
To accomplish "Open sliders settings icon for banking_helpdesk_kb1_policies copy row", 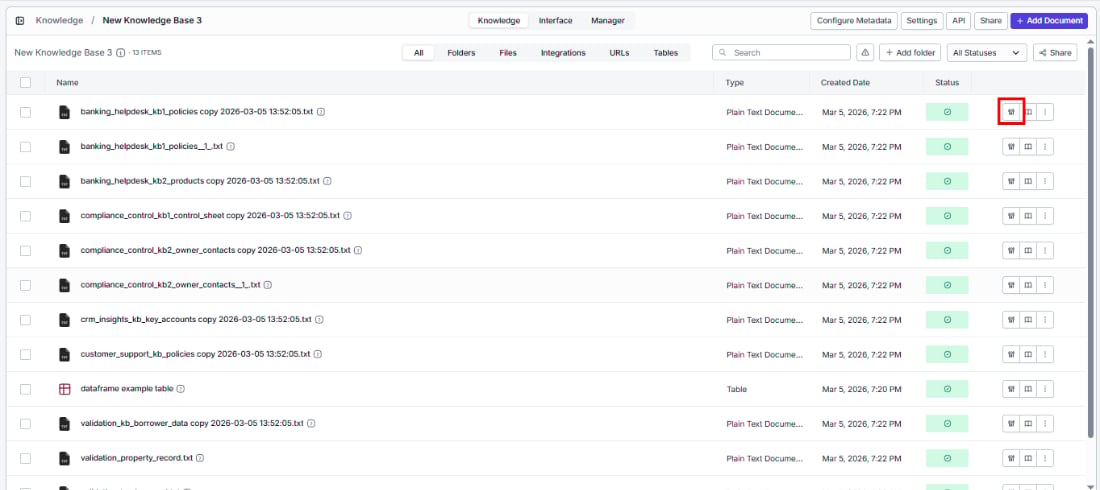I will [x=1011, y=112].
